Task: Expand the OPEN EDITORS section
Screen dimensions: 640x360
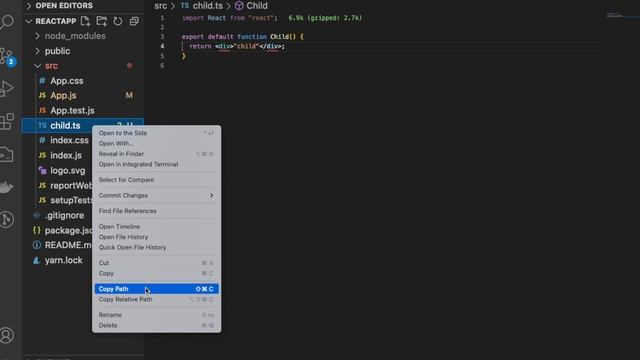Action: pyautogui.click(x=29, y=6)
